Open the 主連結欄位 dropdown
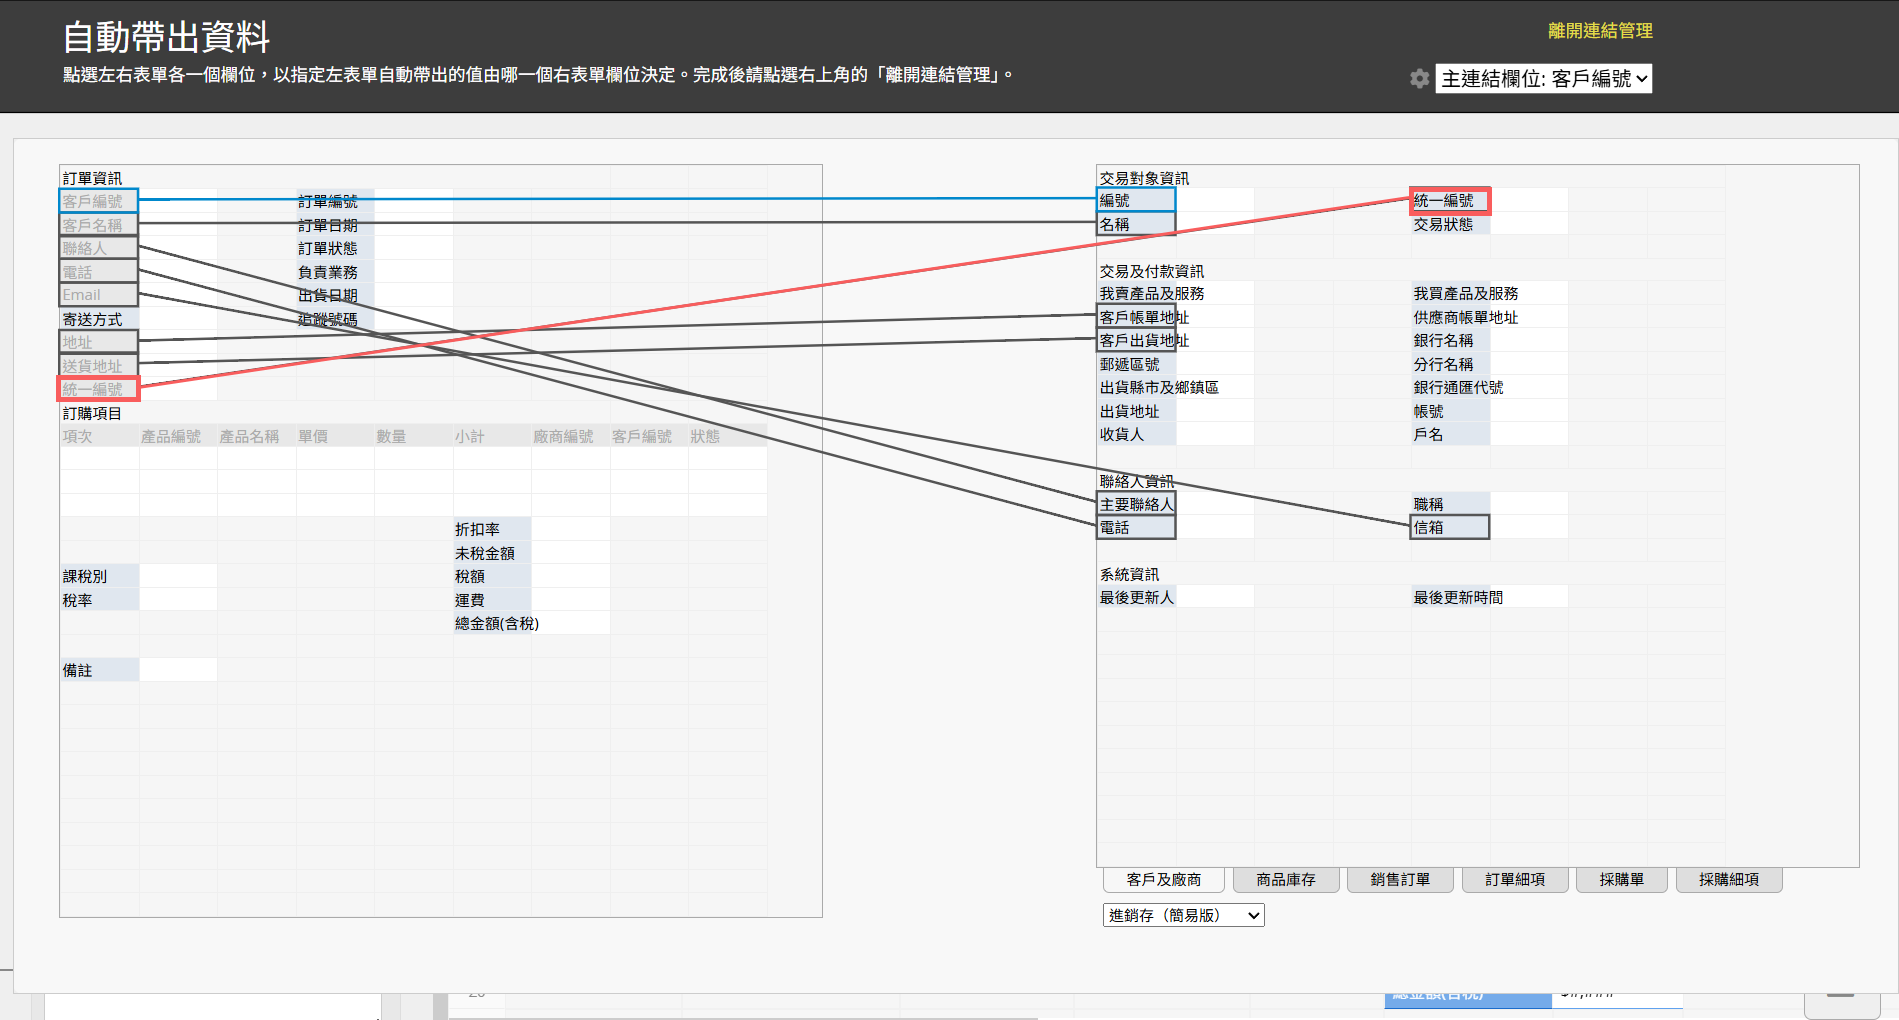Viewport: 1899px width, 1020px height. tap(1543, 79)
